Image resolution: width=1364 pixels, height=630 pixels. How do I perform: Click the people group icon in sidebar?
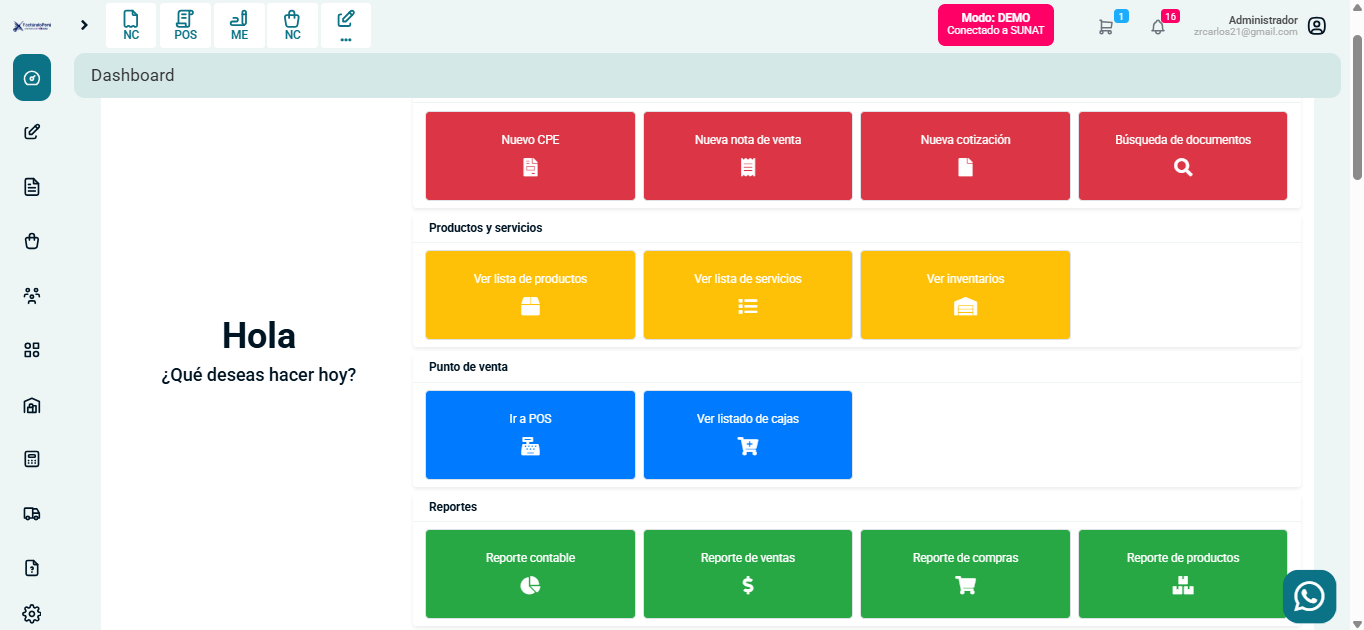(32, 296)
